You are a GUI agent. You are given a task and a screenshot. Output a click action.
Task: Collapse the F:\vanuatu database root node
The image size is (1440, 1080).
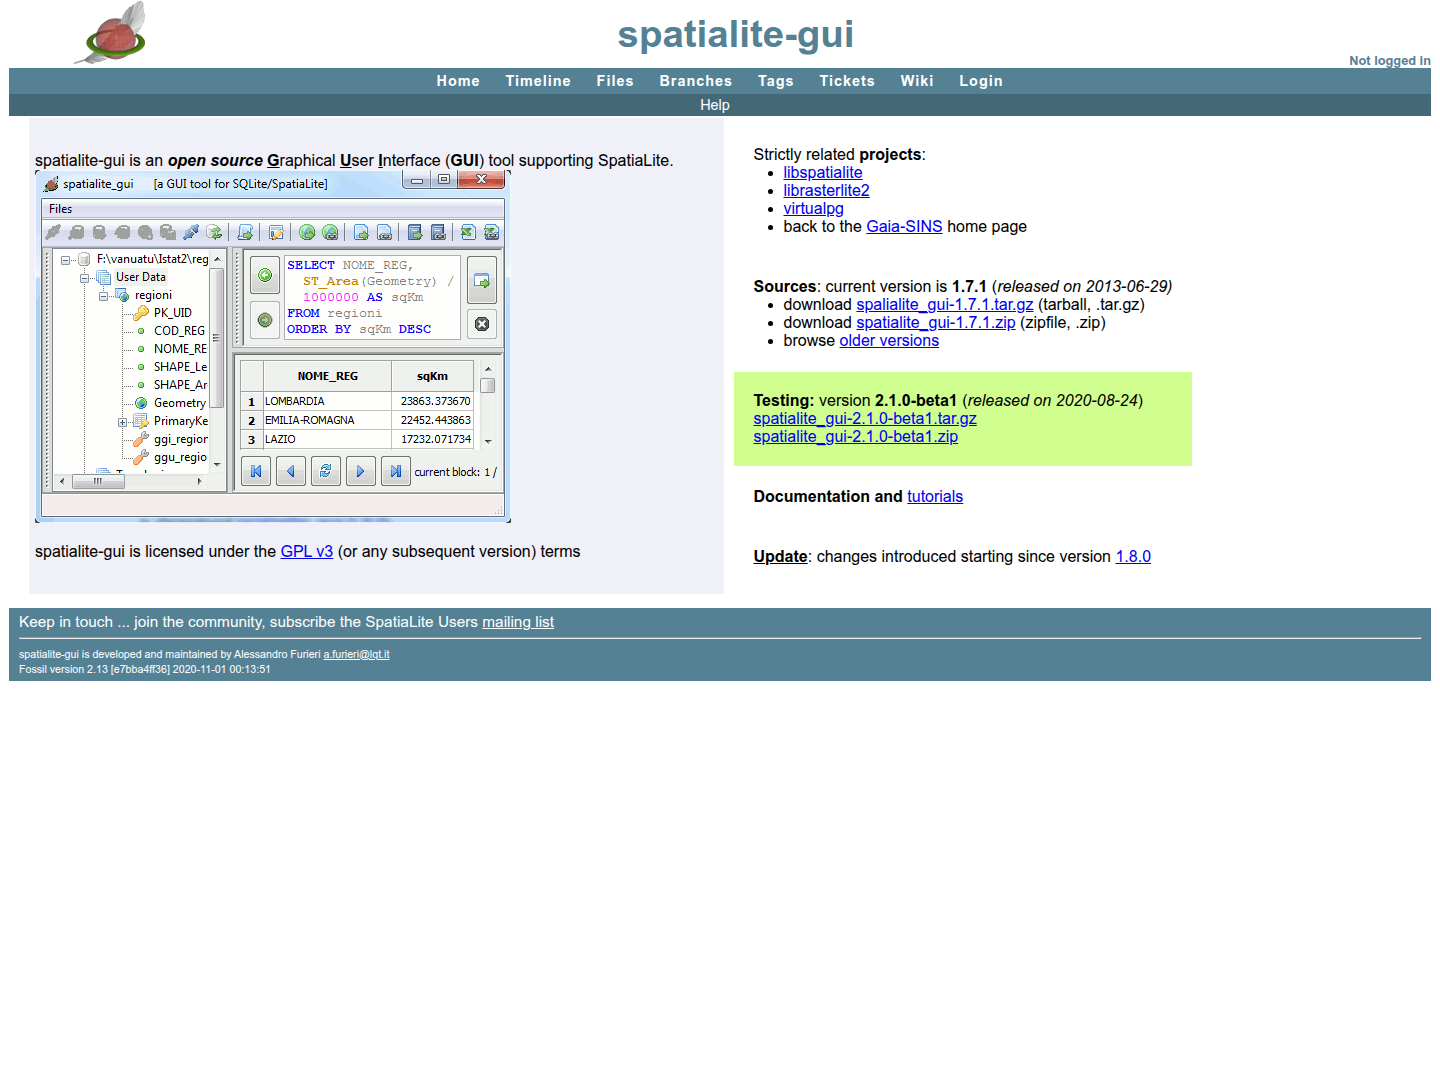(x=66, y=260)
